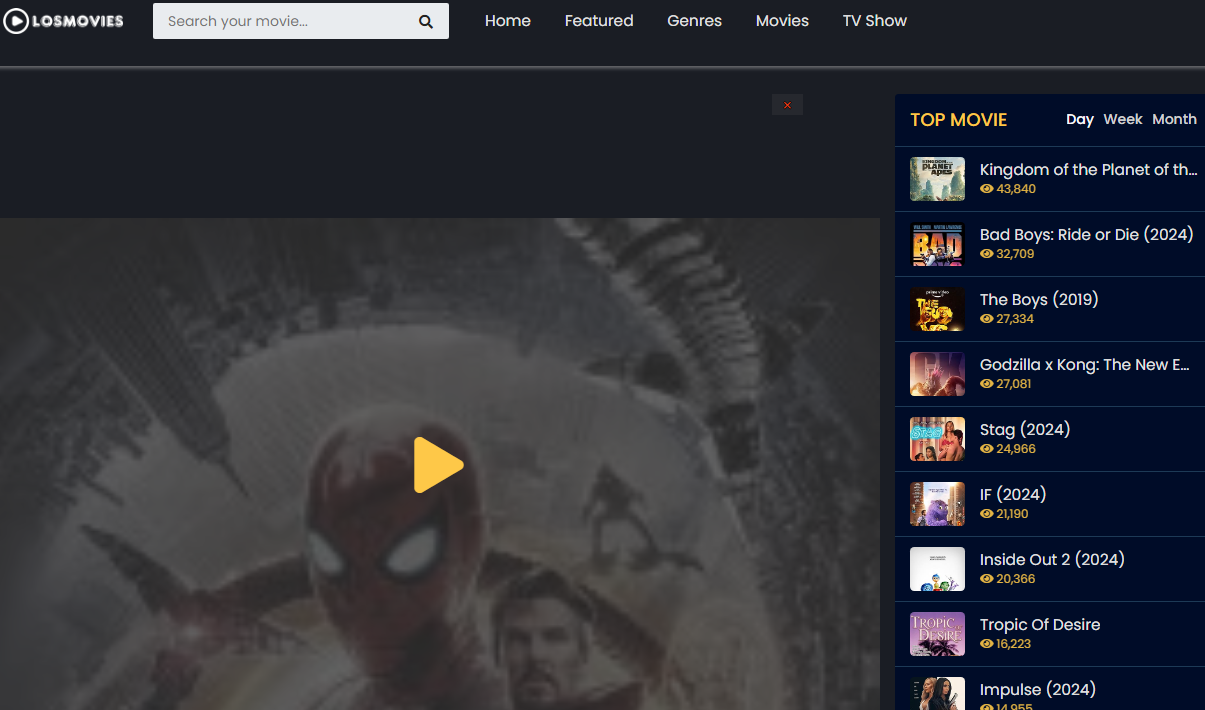Open the TV Show menu item

pos(875,20)
